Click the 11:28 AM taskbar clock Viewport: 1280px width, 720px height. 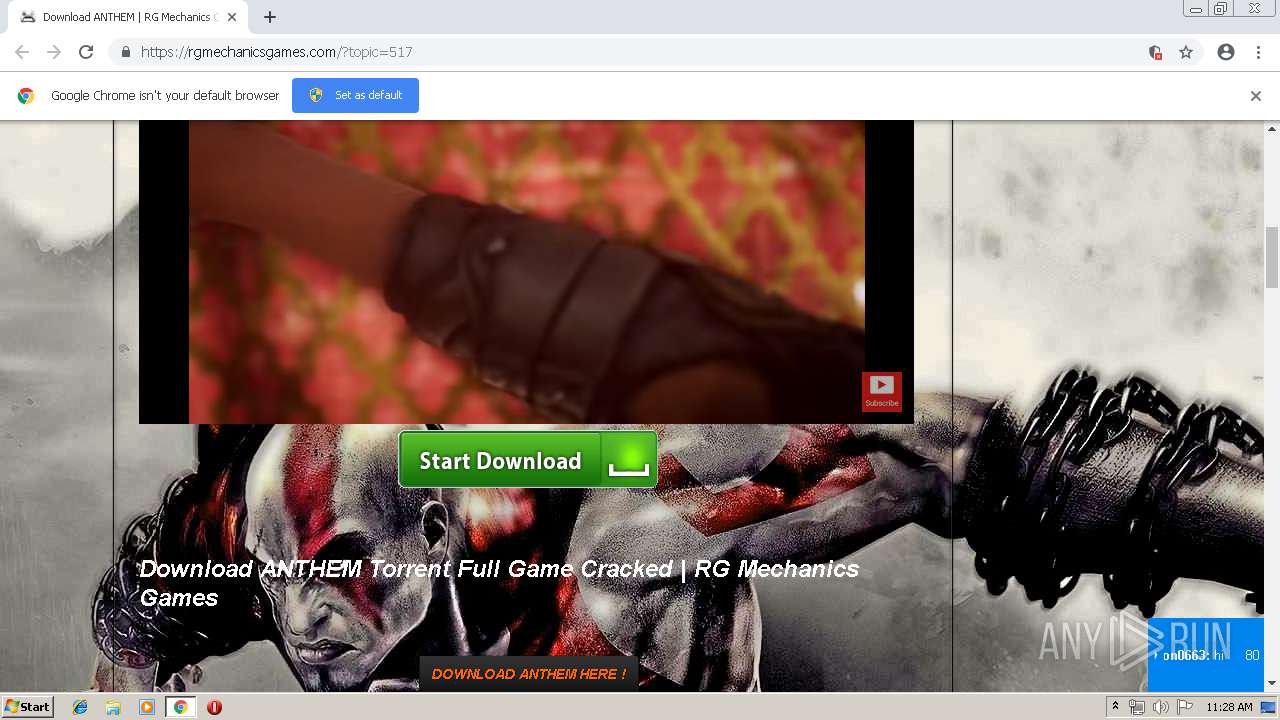[x=1229, y=707]
